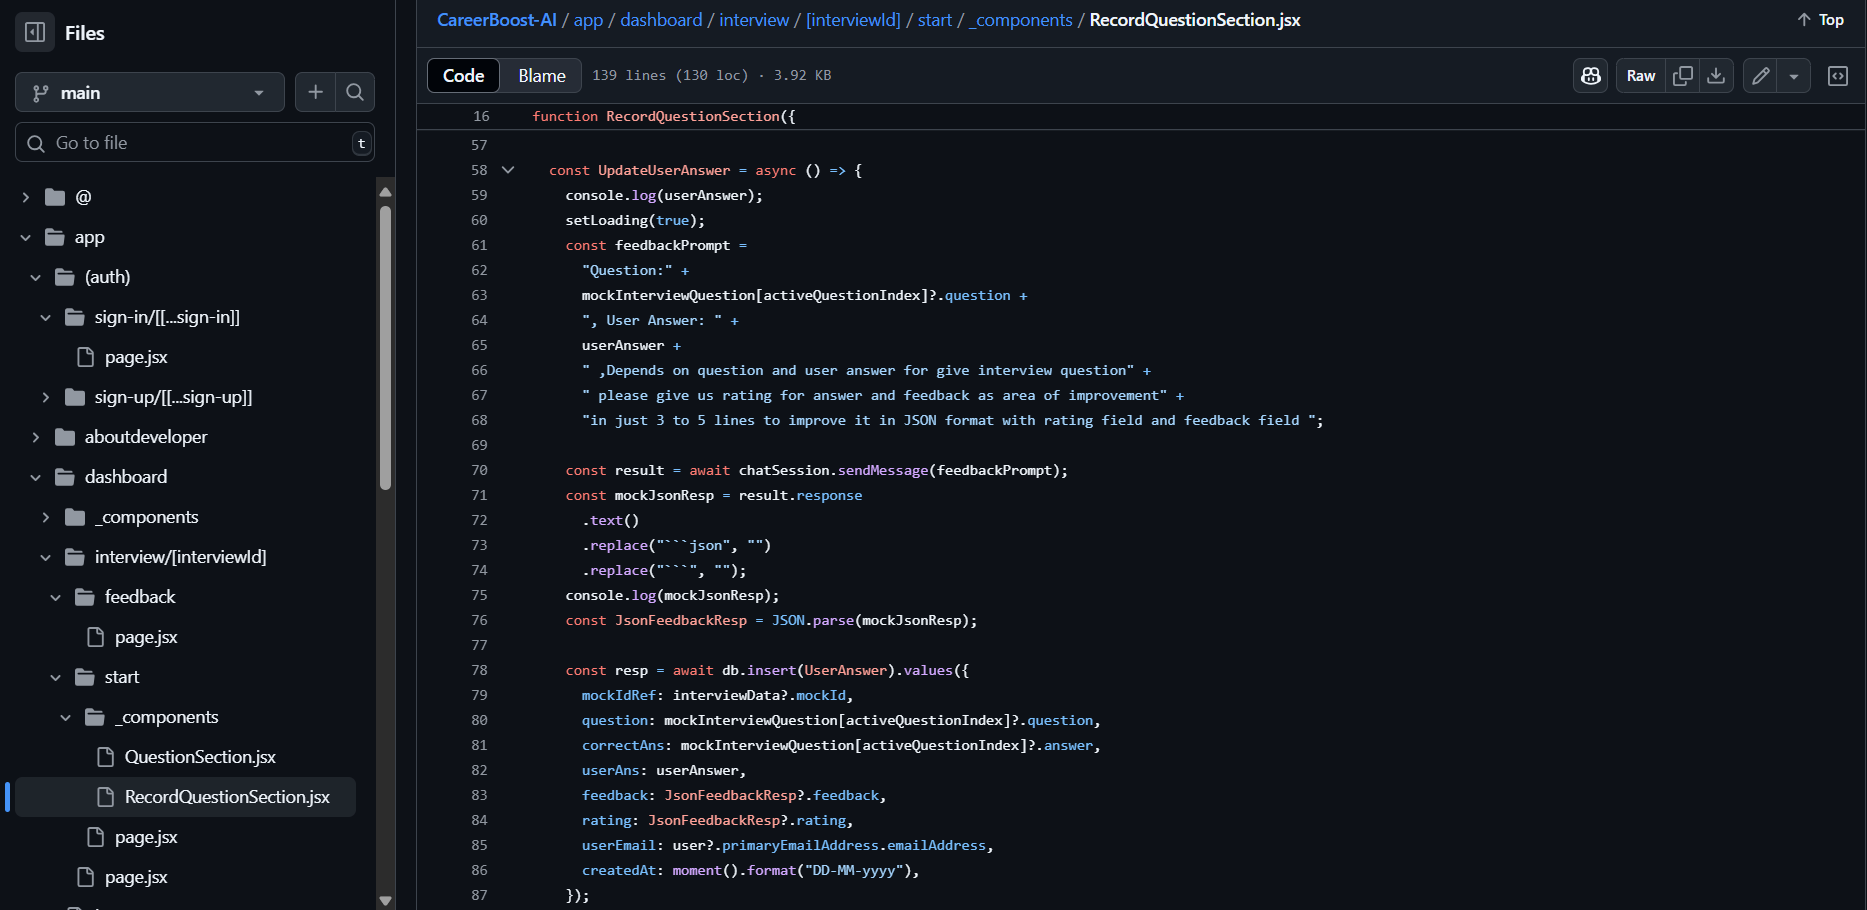Open start breadcrumb link
1867x910 pixels.
(x=935, y=20)
